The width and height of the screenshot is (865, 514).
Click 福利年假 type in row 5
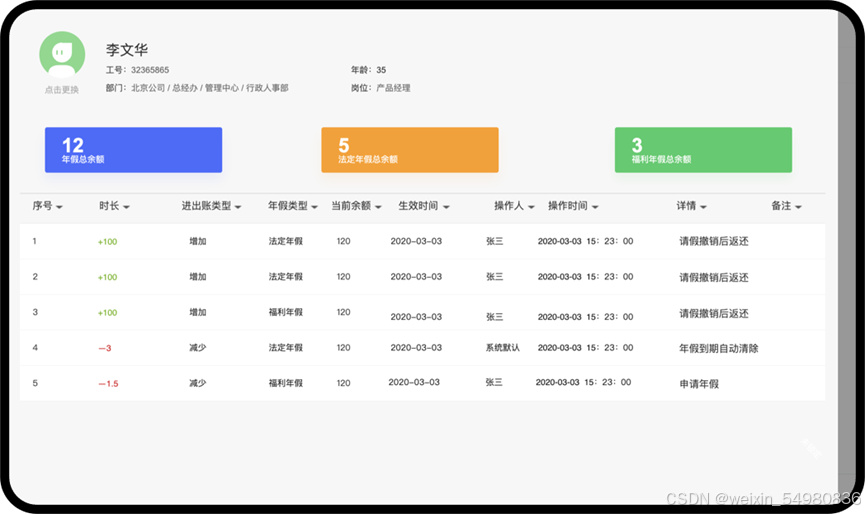coord(286,383)
